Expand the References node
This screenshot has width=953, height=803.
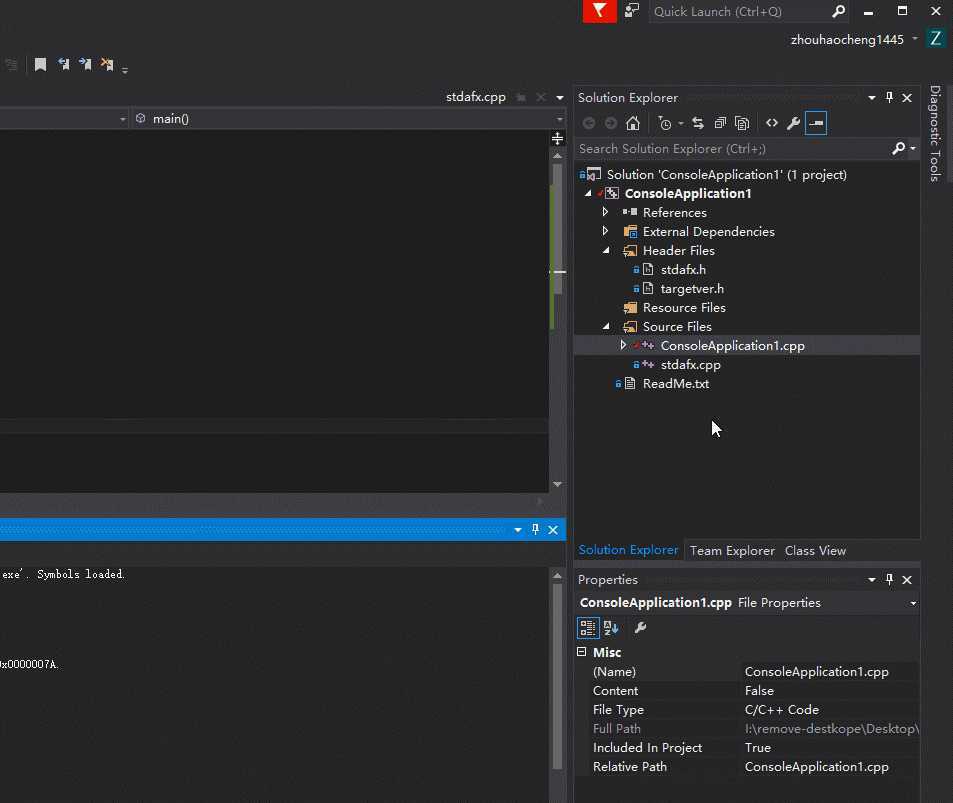pyautogui.click(x=605, y=212)
